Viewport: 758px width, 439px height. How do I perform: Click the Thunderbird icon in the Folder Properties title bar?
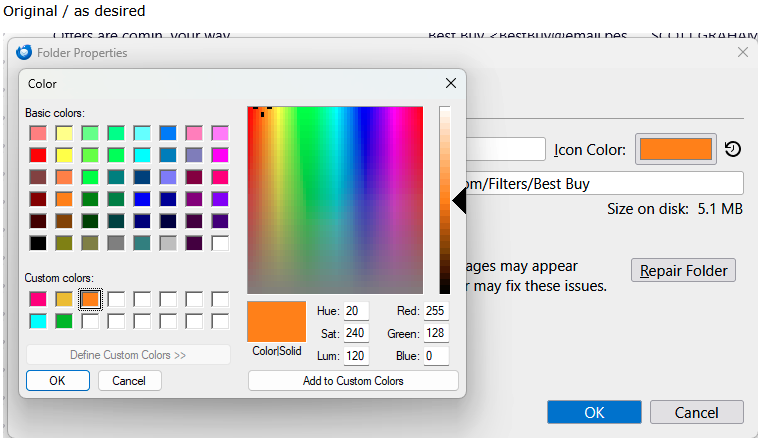(x=24, y=52)
